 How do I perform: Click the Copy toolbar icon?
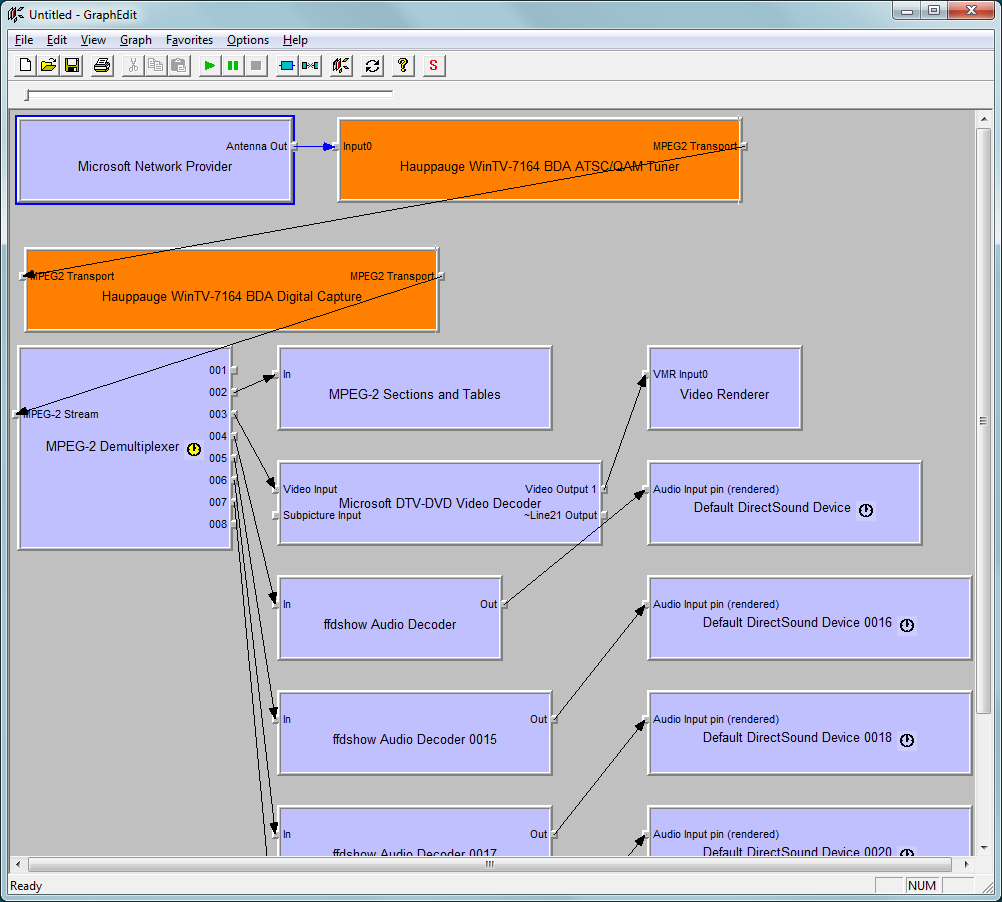pos(155,65)
